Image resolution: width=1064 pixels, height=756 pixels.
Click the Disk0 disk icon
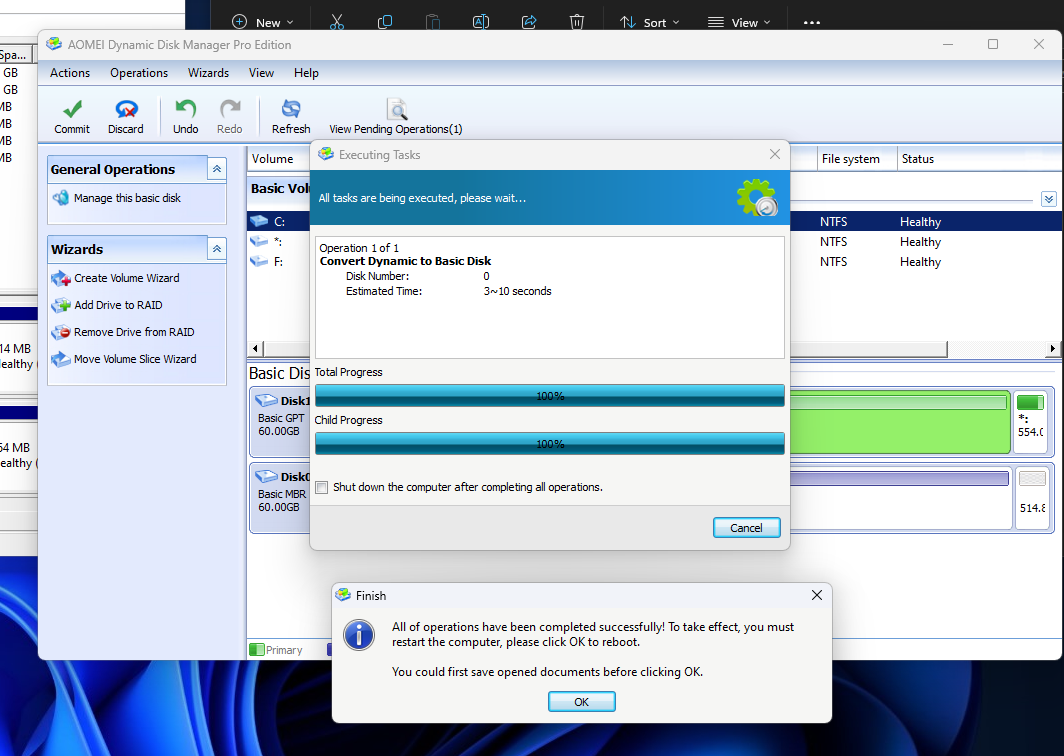click(266, 476)
